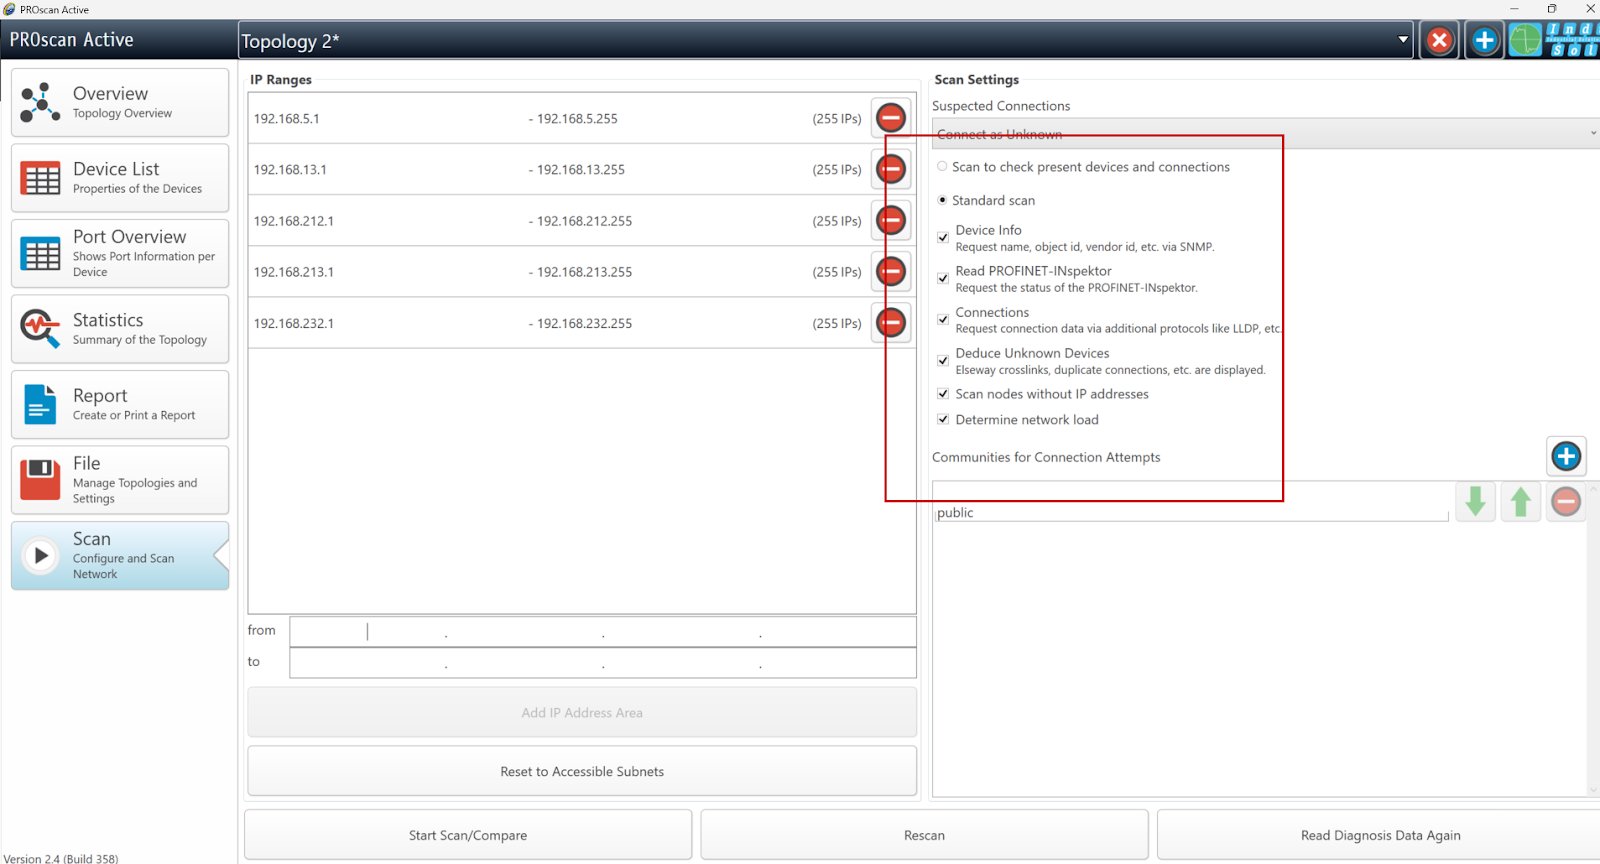
Task: Open Suspected Connections dropdown
Action: pos(1265,133)
